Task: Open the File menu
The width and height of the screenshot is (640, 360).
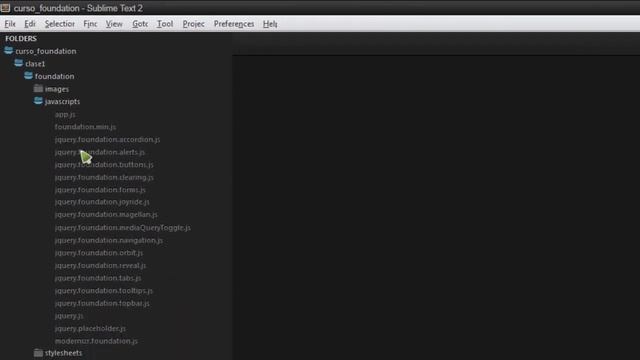Action: (x=10, y=24)
